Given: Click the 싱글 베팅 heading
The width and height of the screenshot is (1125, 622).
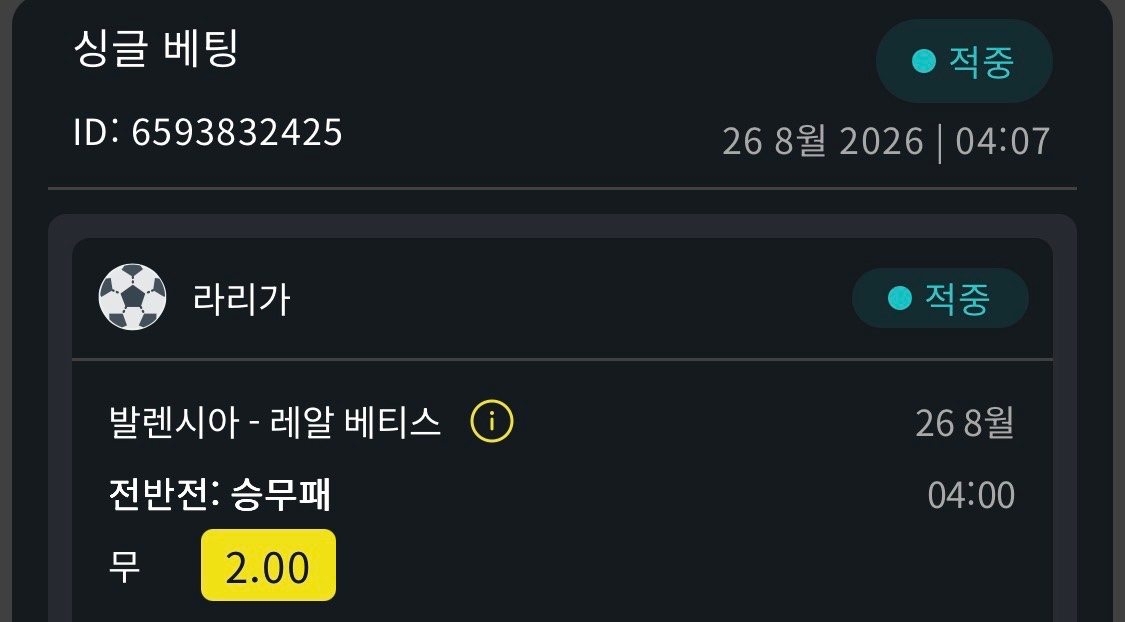Looking at the screenshot, I should (156, 49).
